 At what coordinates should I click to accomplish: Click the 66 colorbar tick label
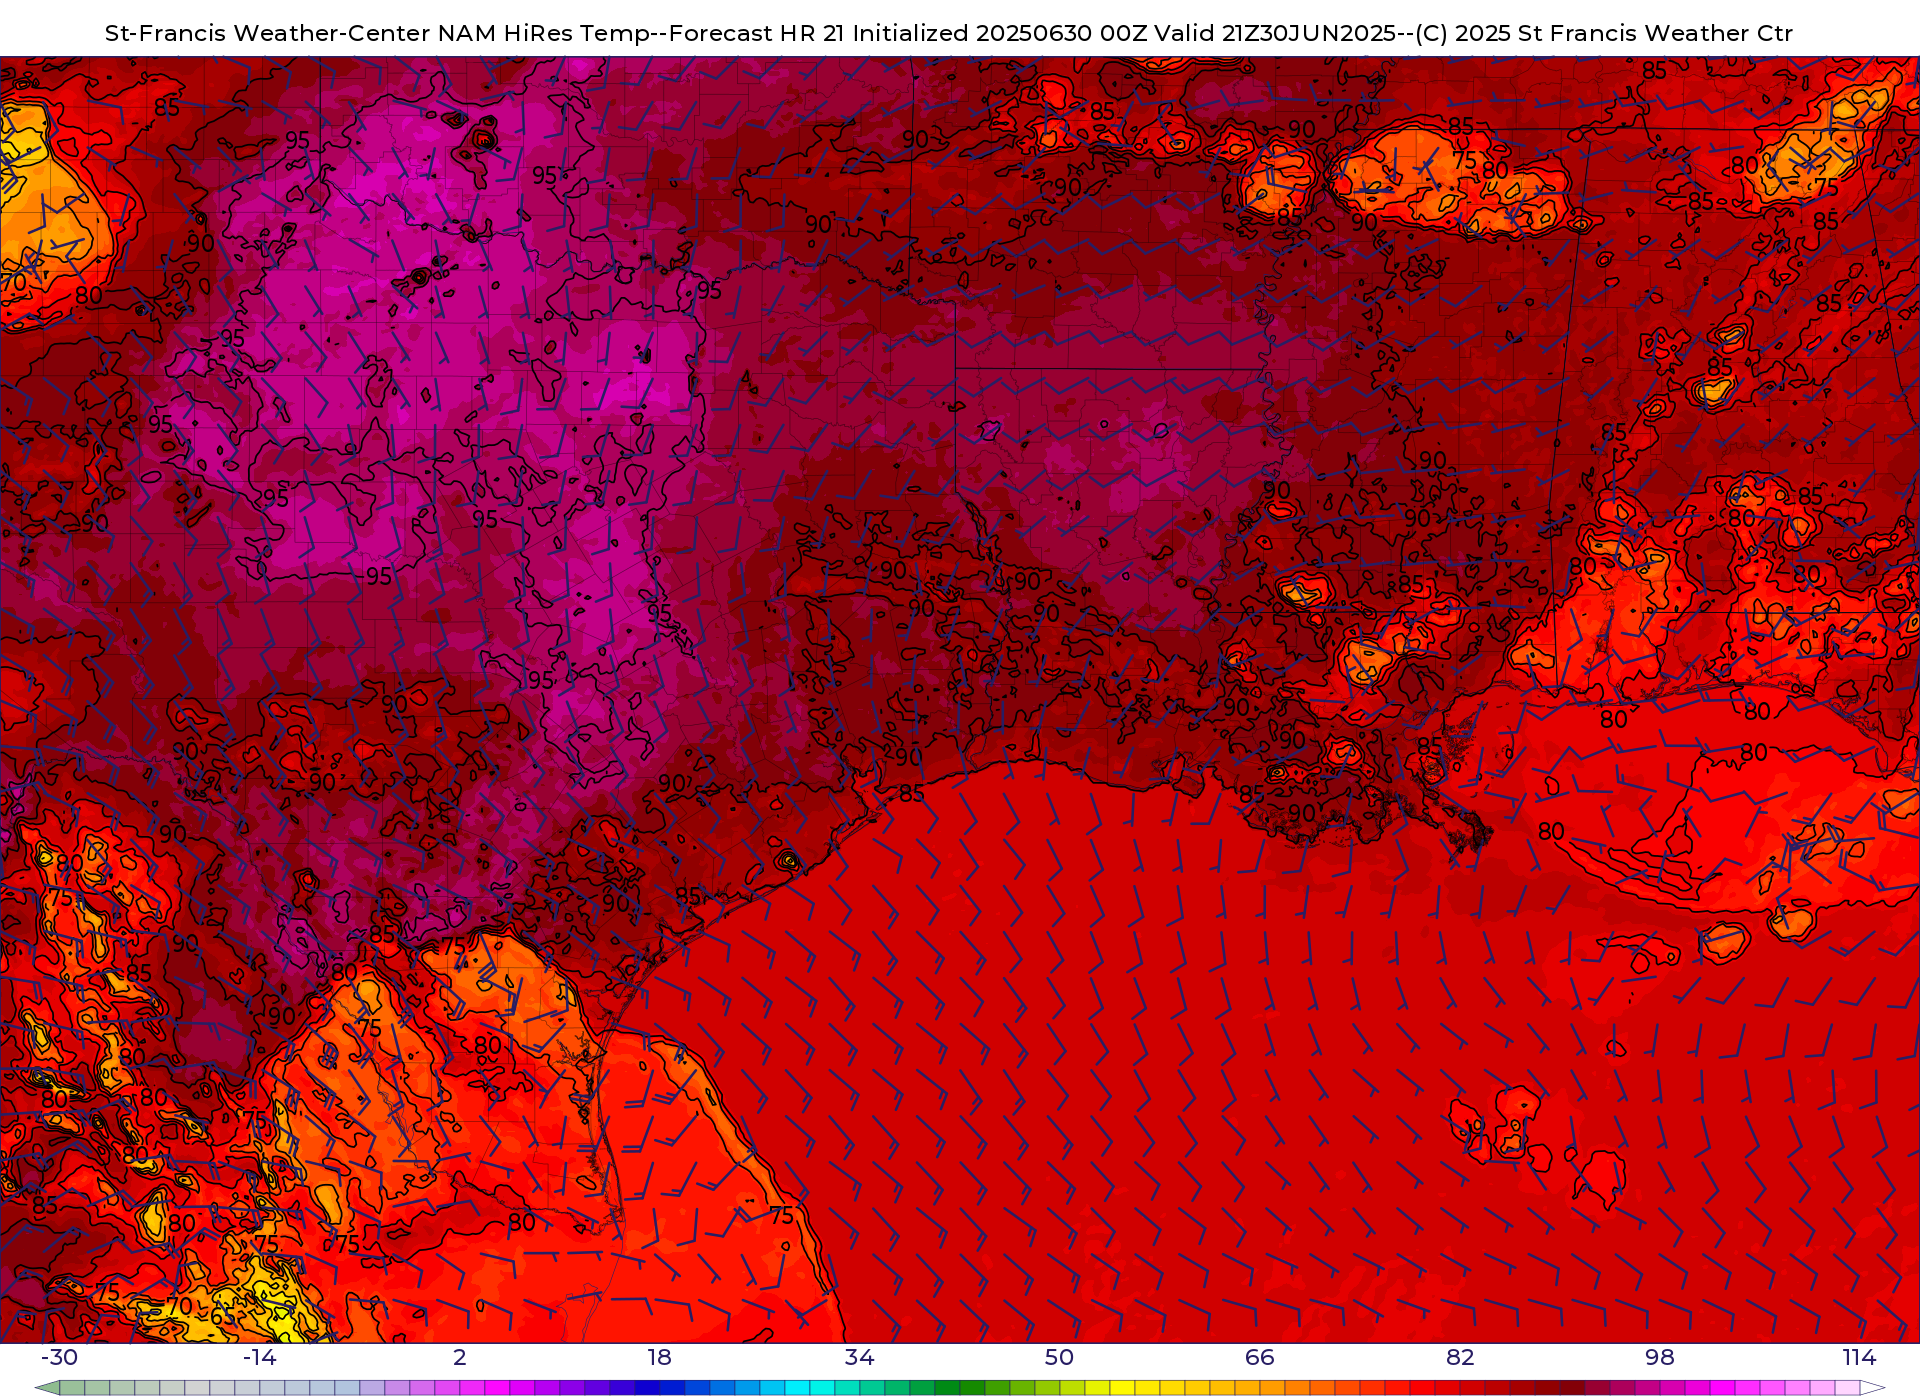(1260, 1357)
